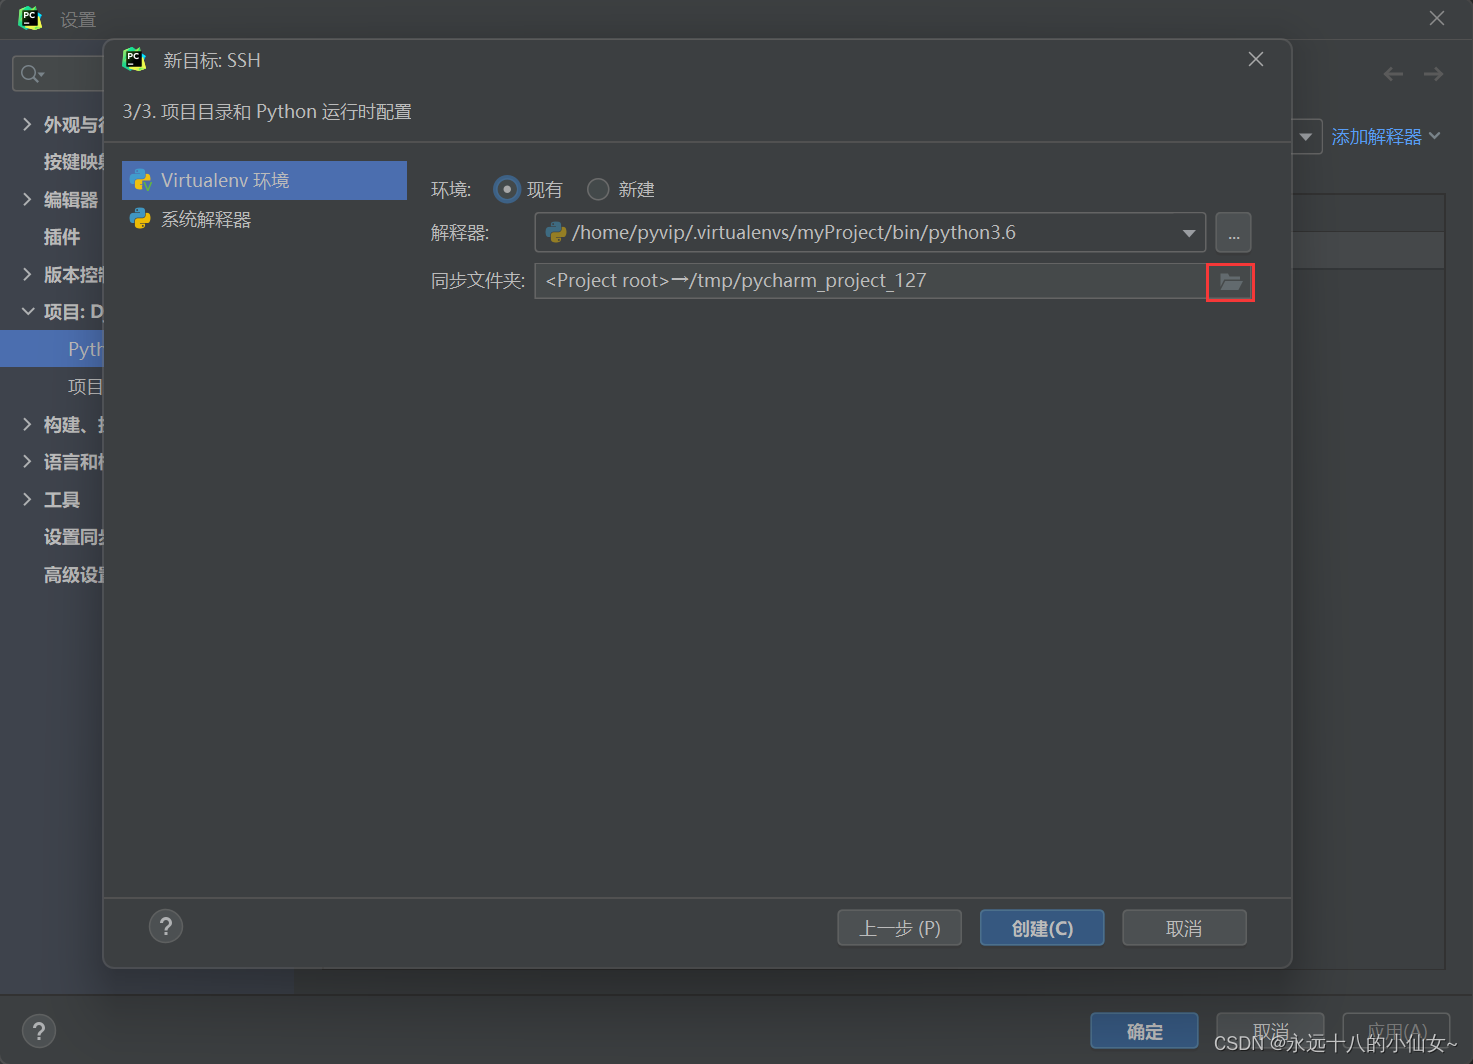The image size is (1473, 1064).
Task: Open Advanced Settings (高级设置) page
Action: pyautogui.click(x=73, y=575)
